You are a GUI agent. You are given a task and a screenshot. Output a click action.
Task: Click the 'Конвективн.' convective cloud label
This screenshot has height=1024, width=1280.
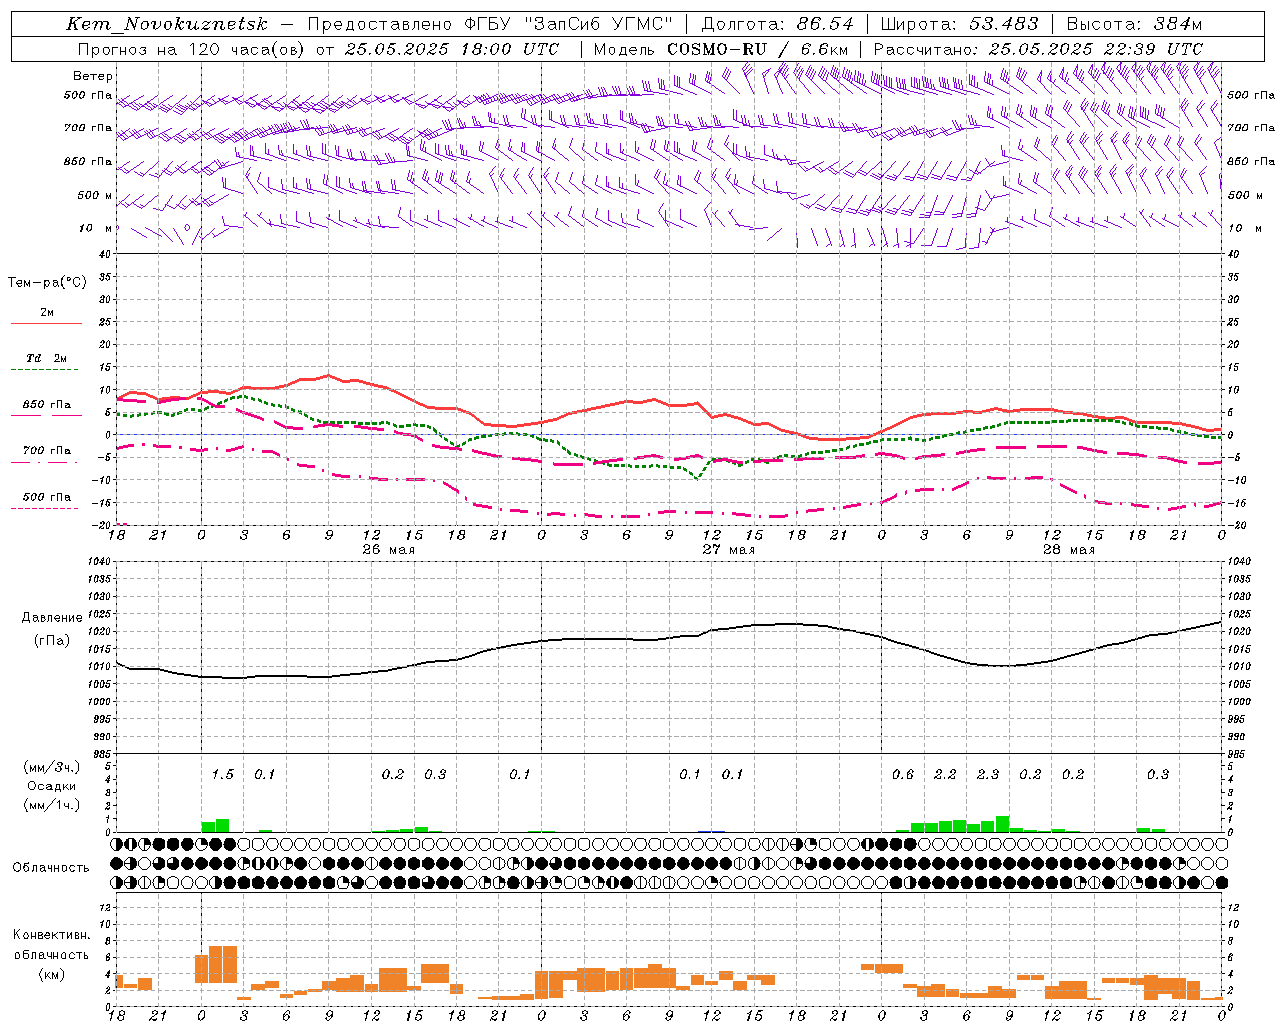(51, 935)
